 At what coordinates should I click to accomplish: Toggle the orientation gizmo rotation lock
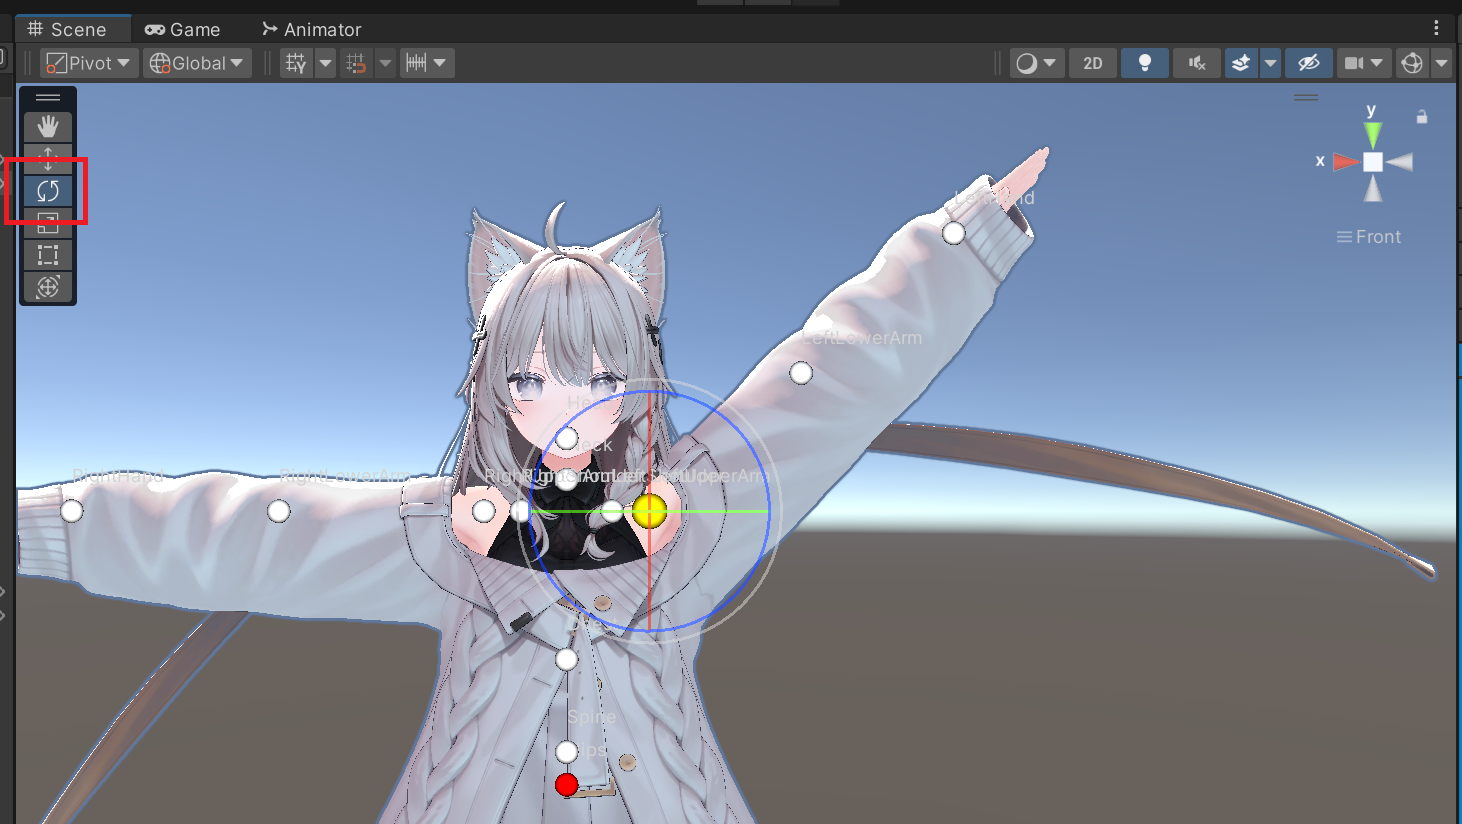pyautogui.click(x=1422, y=117)
